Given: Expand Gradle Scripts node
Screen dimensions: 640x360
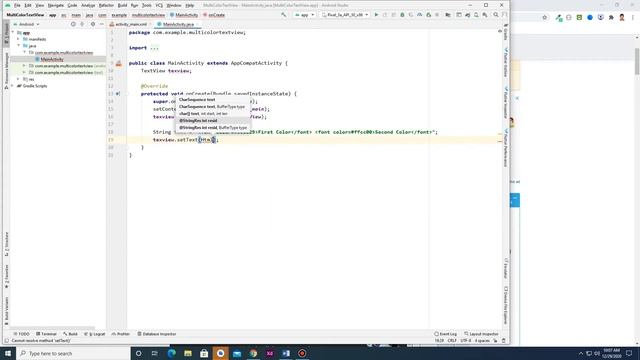Looking at the screenshot, I should [13, 86].
